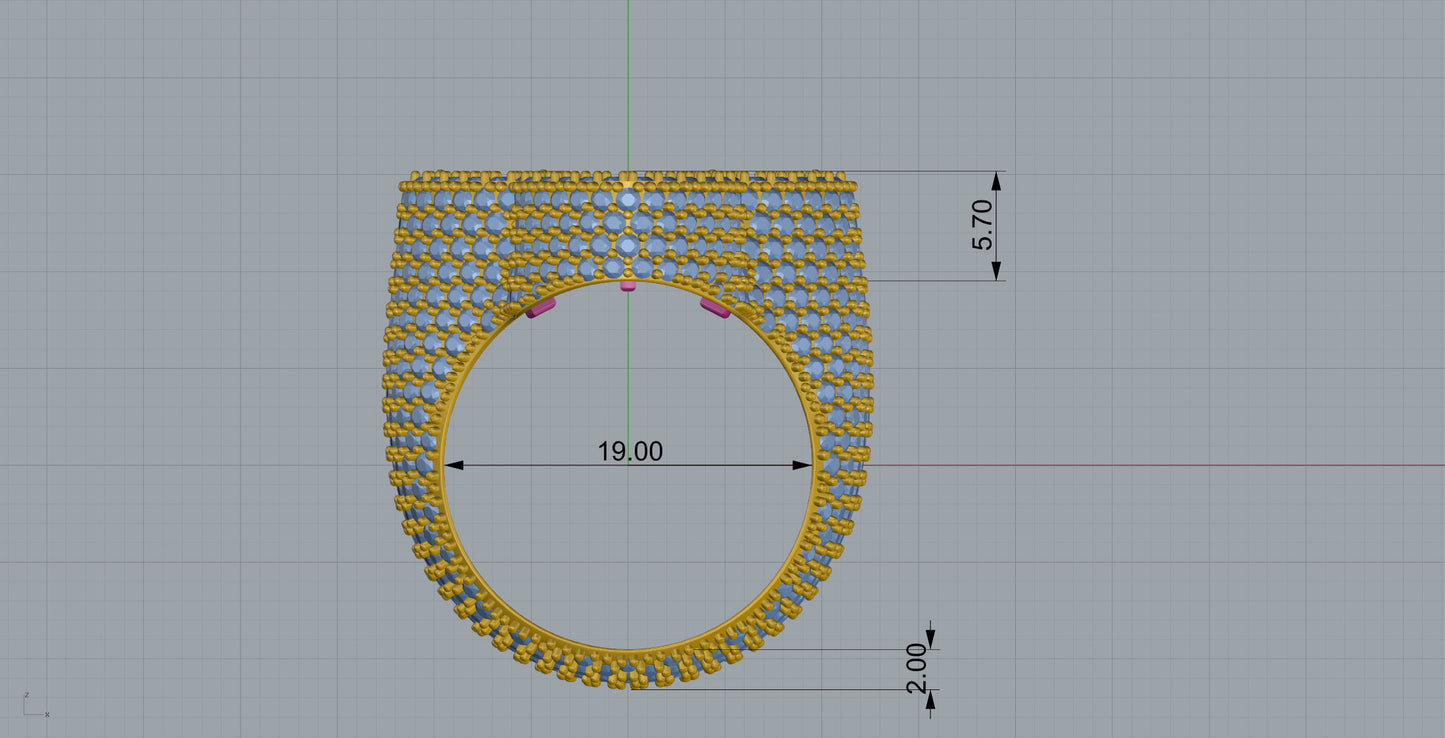Select the 19.00 inner diameter dimension text
1445x738 pixels.
click(630, 452)
